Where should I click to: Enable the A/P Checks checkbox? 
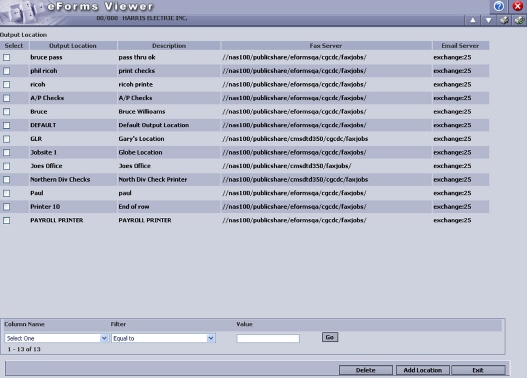point(6,98)
